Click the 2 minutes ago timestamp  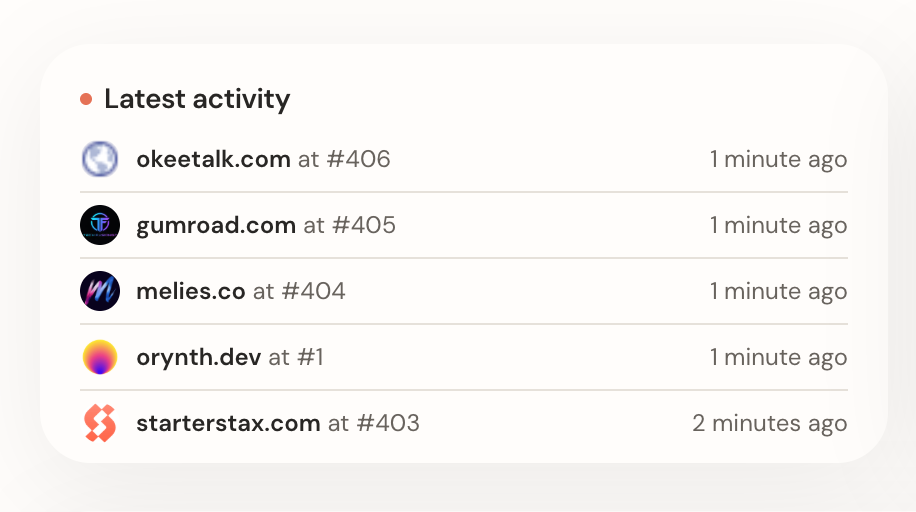770,424
